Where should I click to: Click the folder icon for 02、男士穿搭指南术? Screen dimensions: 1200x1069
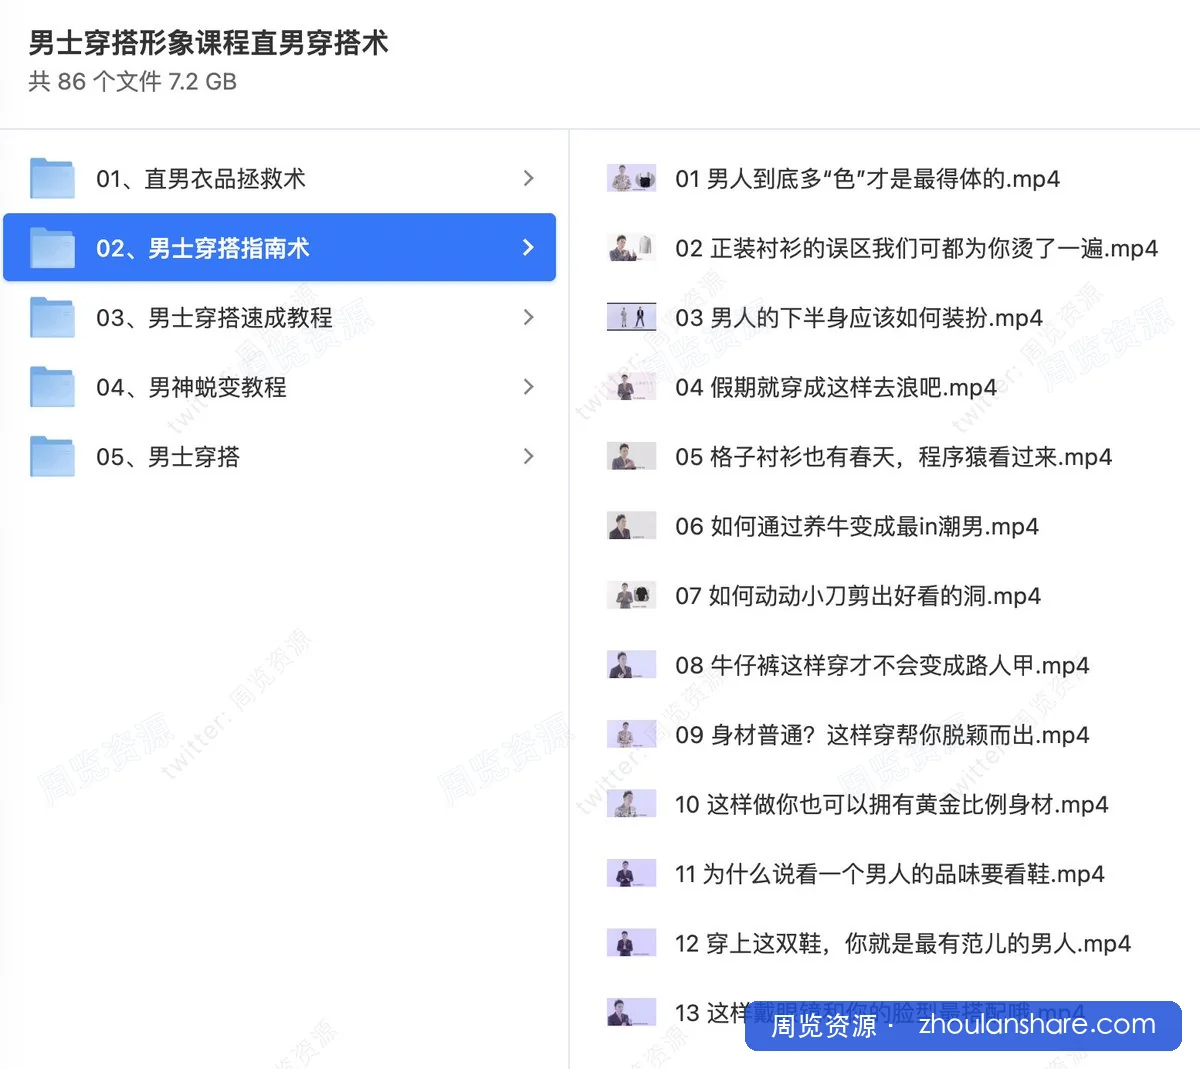[52, 248]
